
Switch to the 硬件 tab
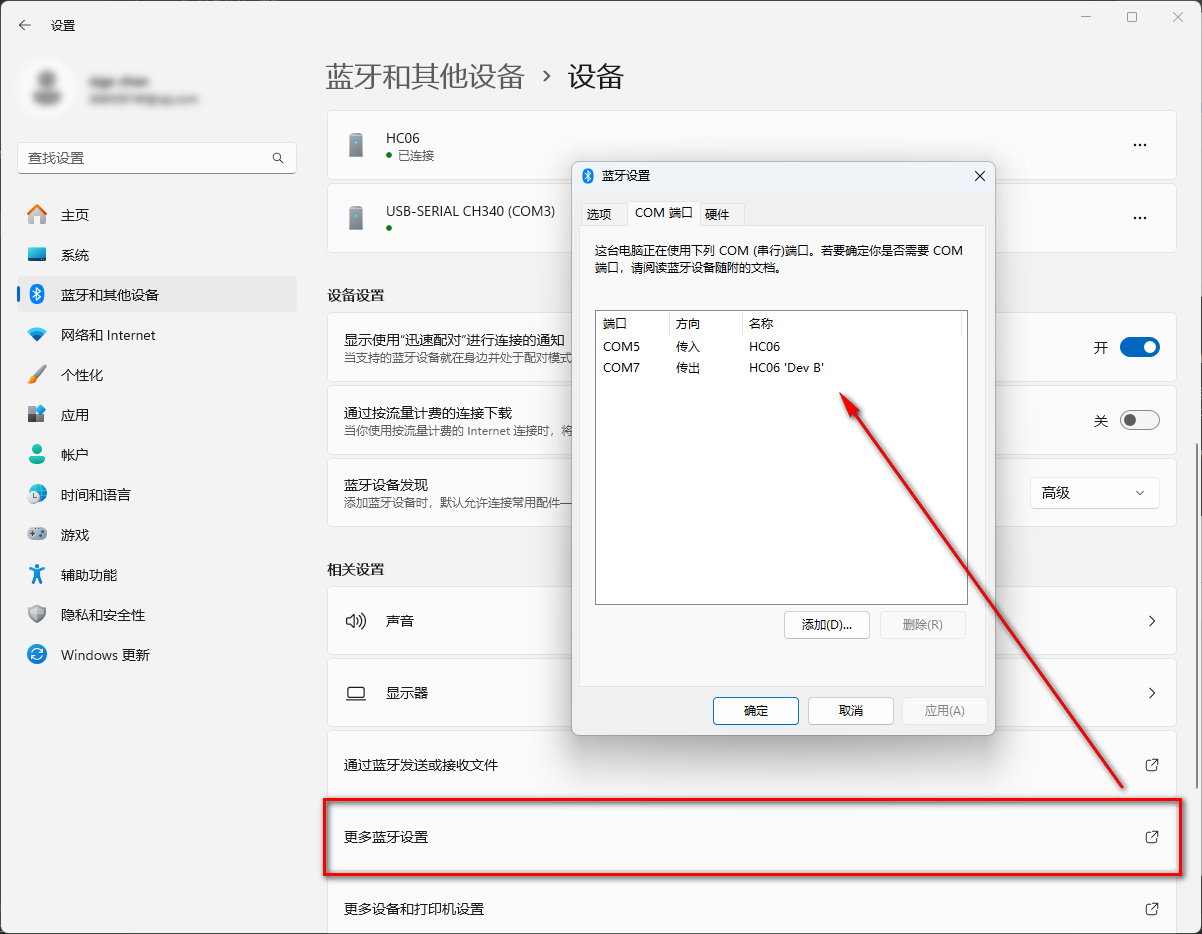[x=717, y=214]
